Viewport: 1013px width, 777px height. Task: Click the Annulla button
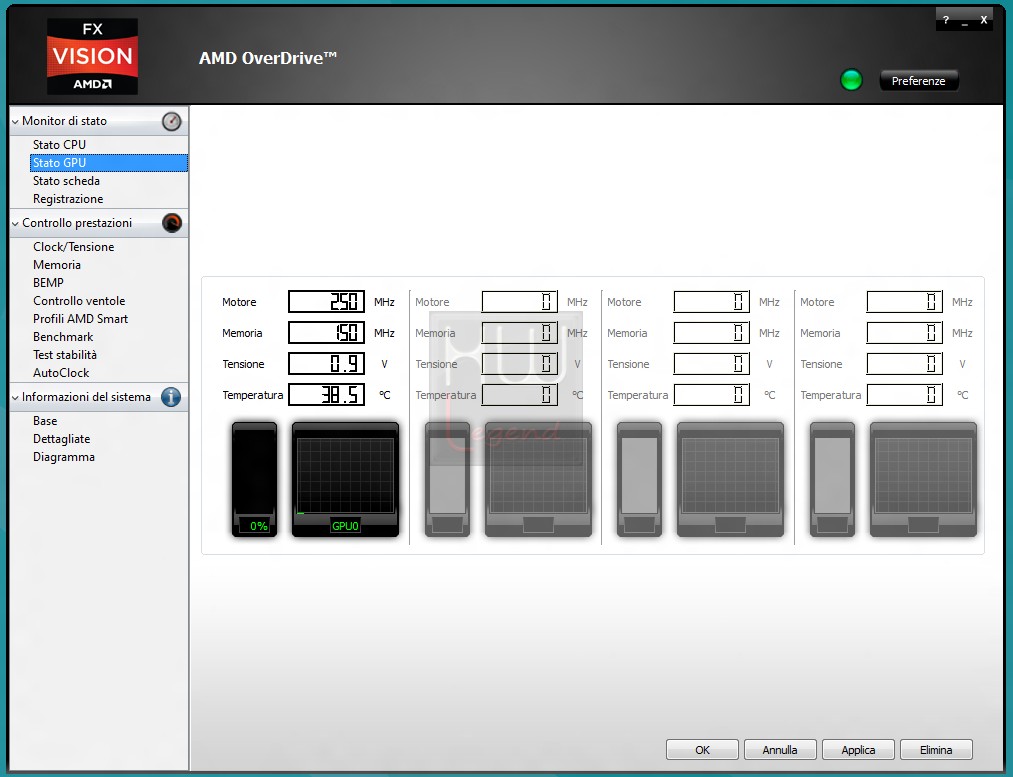tap(780, 750)
